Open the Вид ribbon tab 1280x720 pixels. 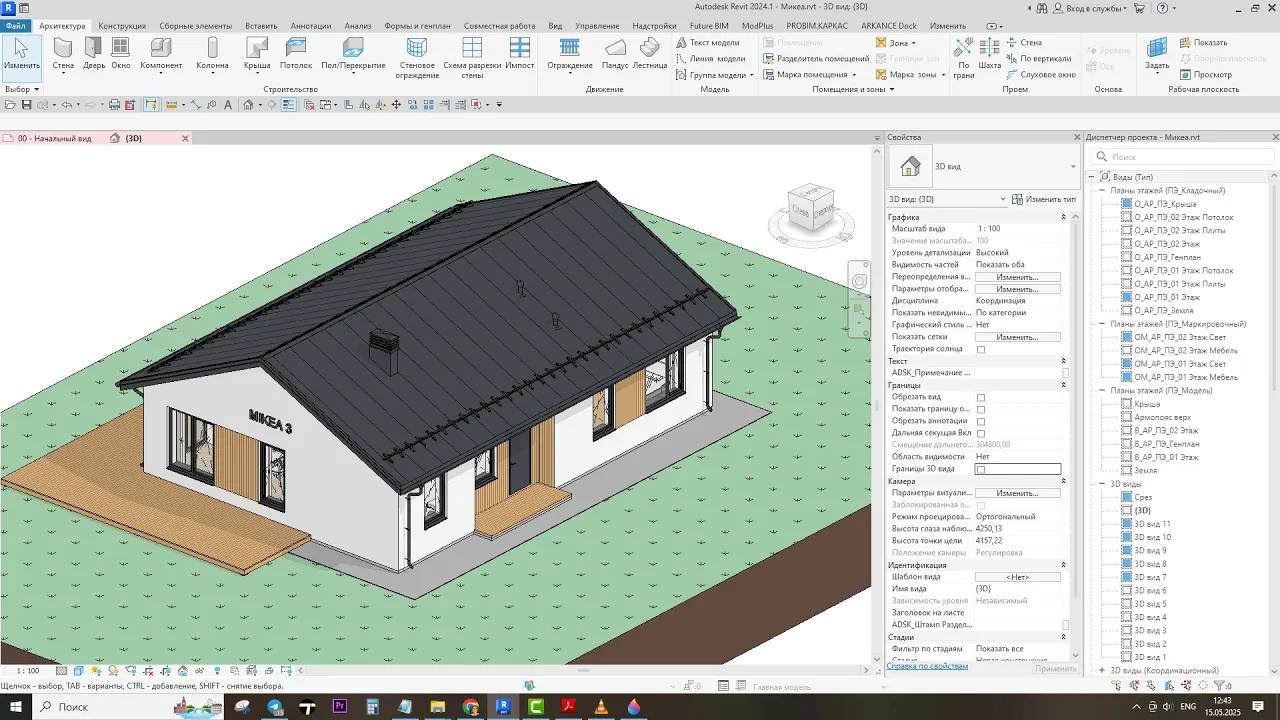(556, 26)
